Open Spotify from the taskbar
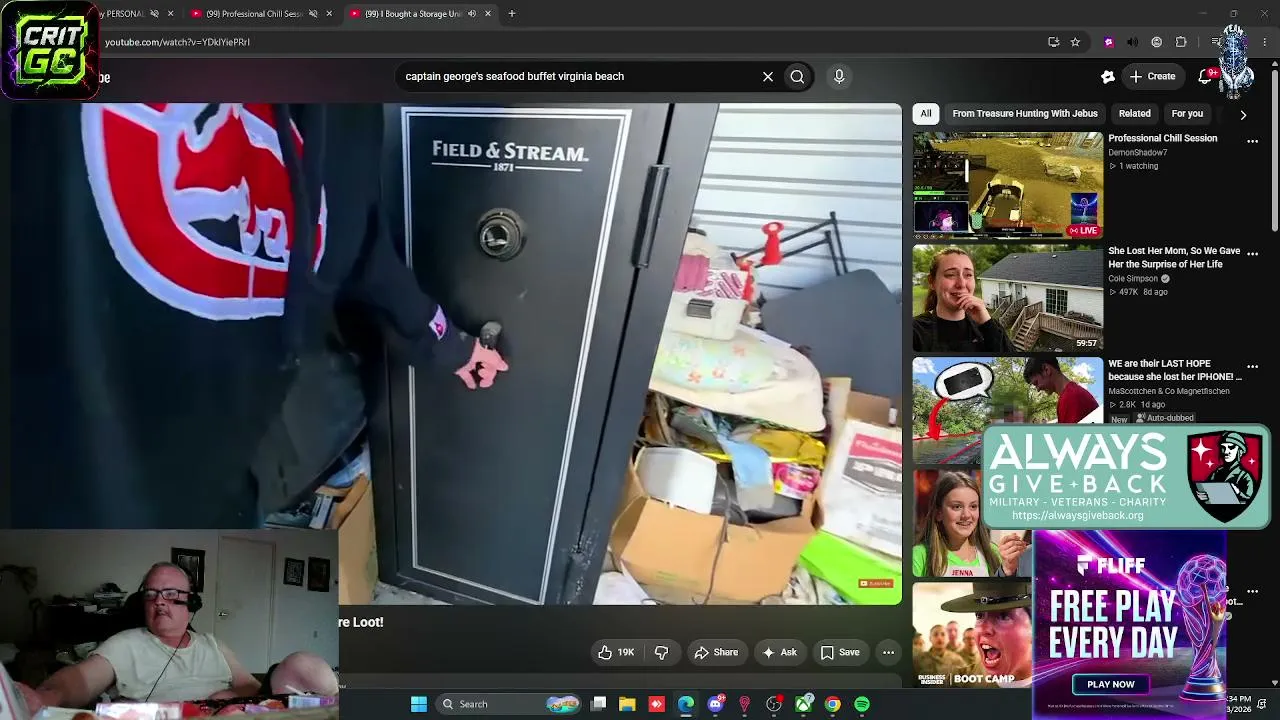Viewport: 1280px width, 720px height. (x=862, y=704)
